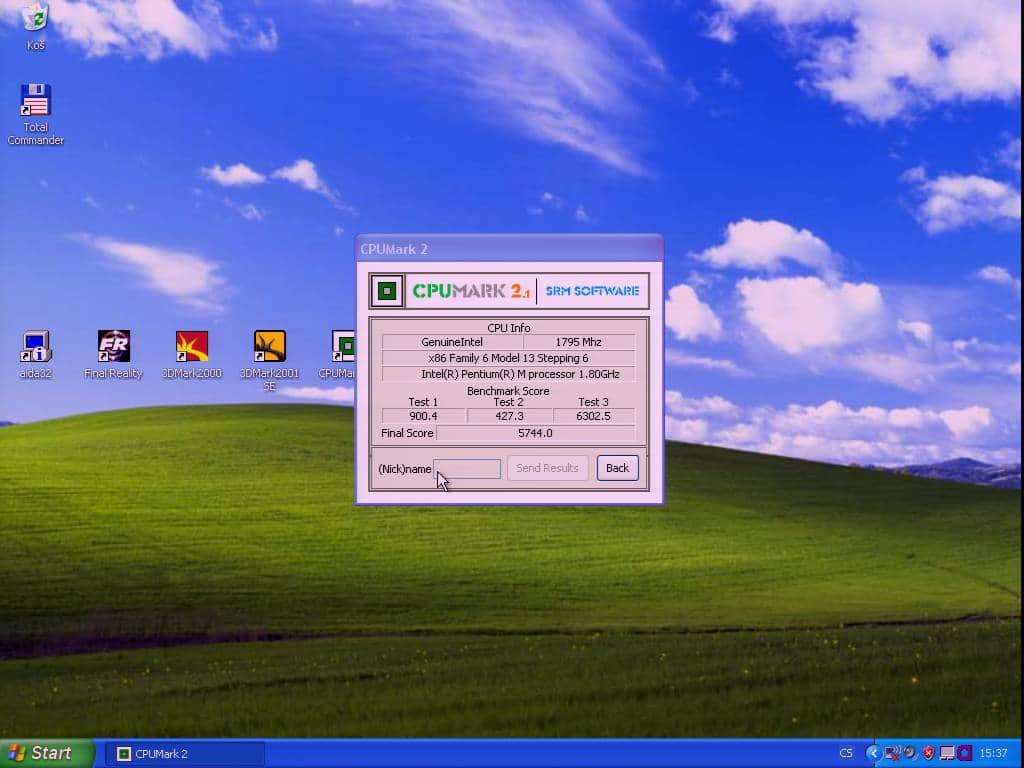Click the purple square tray icon
This screenshot has height=768, width=1024.
coord(965,754)
